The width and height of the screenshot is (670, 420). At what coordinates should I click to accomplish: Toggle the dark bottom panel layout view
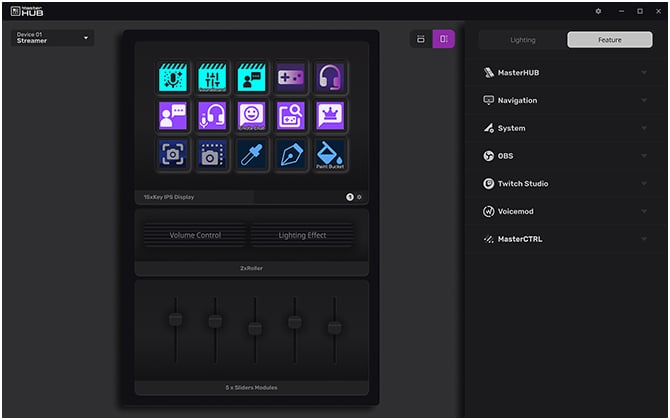(421, 39)
